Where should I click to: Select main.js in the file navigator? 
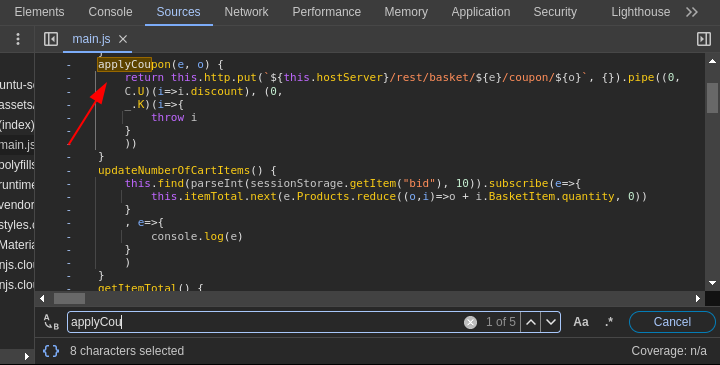click(x=17, y=145)
